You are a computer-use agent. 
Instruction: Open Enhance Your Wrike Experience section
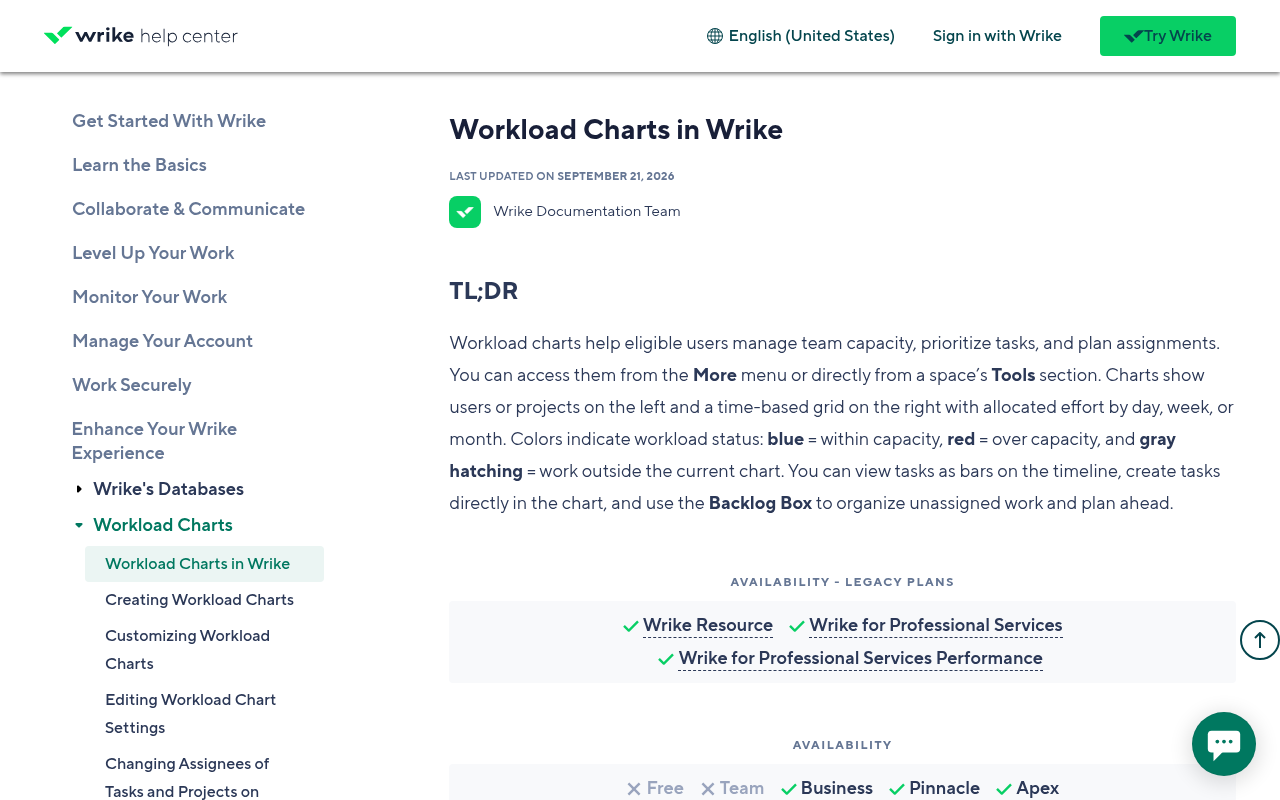[x=154, y=441]
